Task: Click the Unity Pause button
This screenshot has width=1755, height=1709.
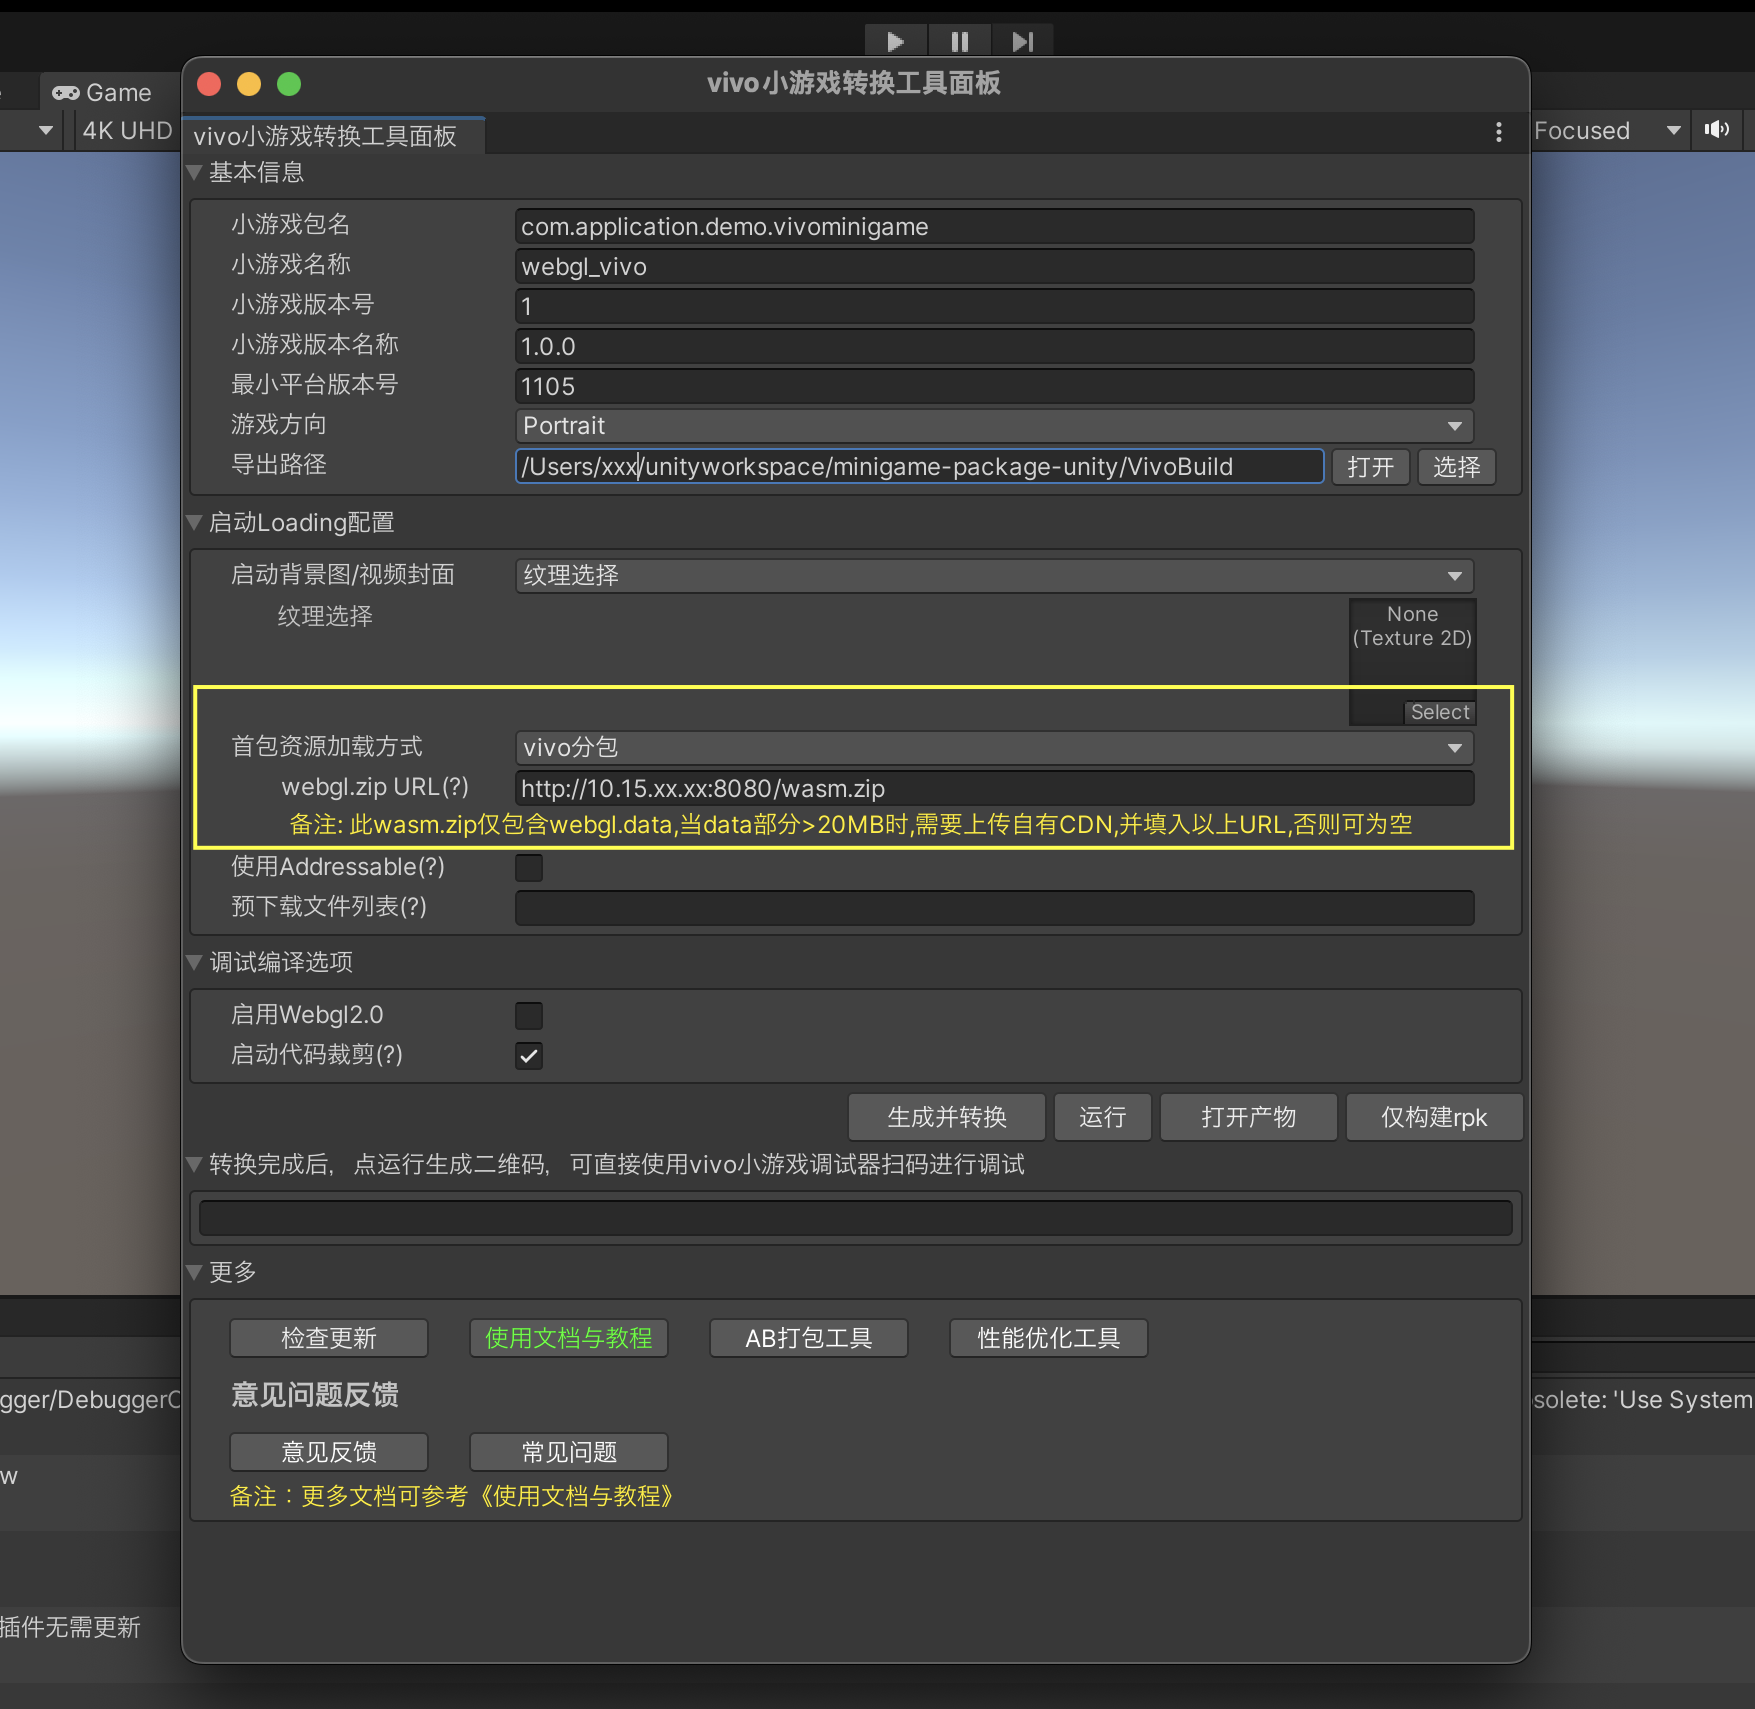Action: [959, 41]
